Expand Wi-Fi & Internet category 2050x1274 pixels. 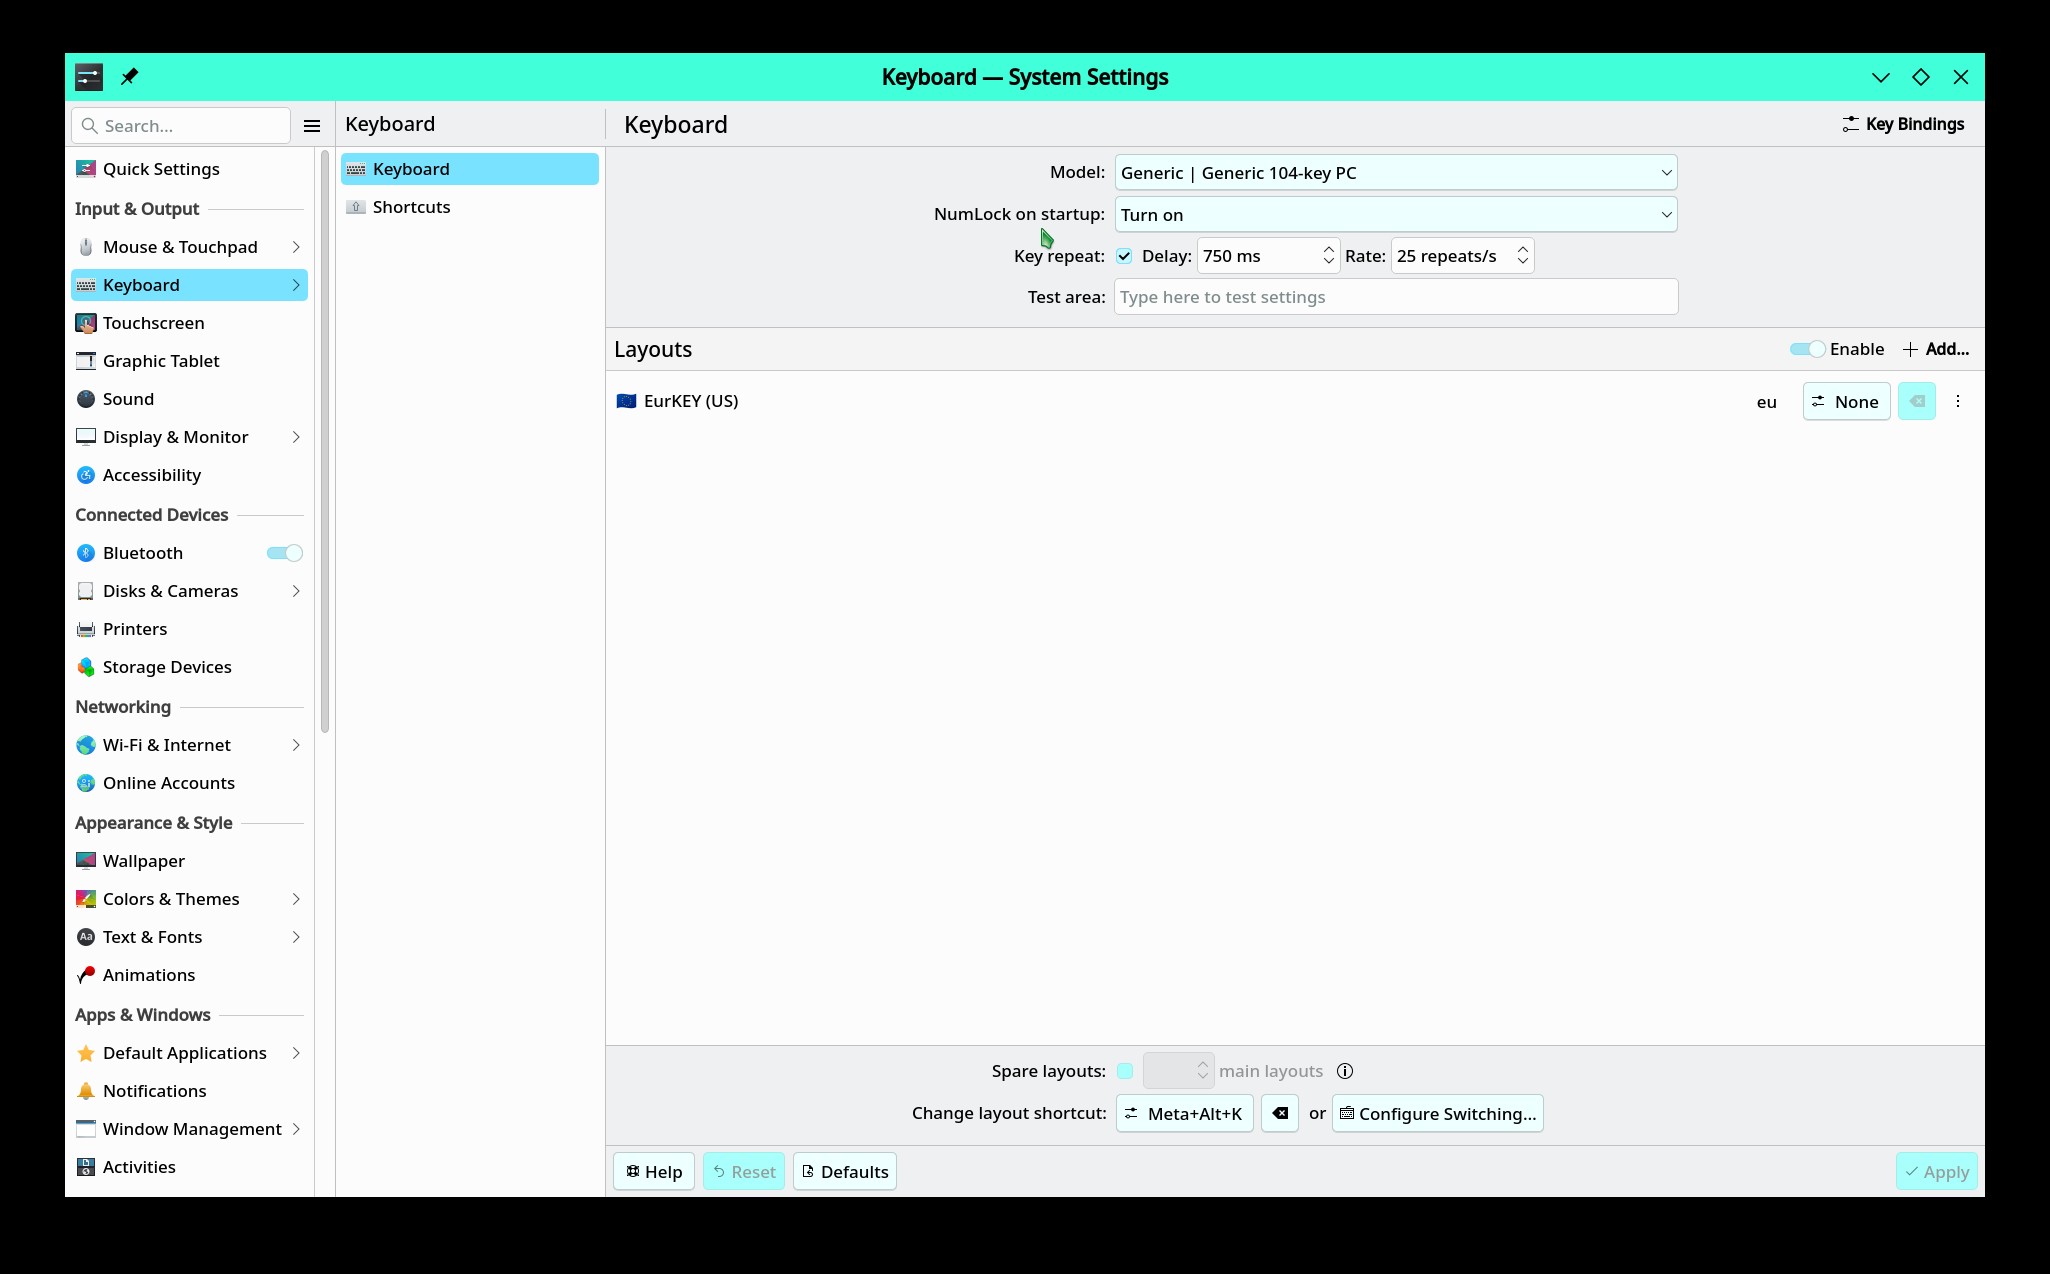click(x=190, y=745)
